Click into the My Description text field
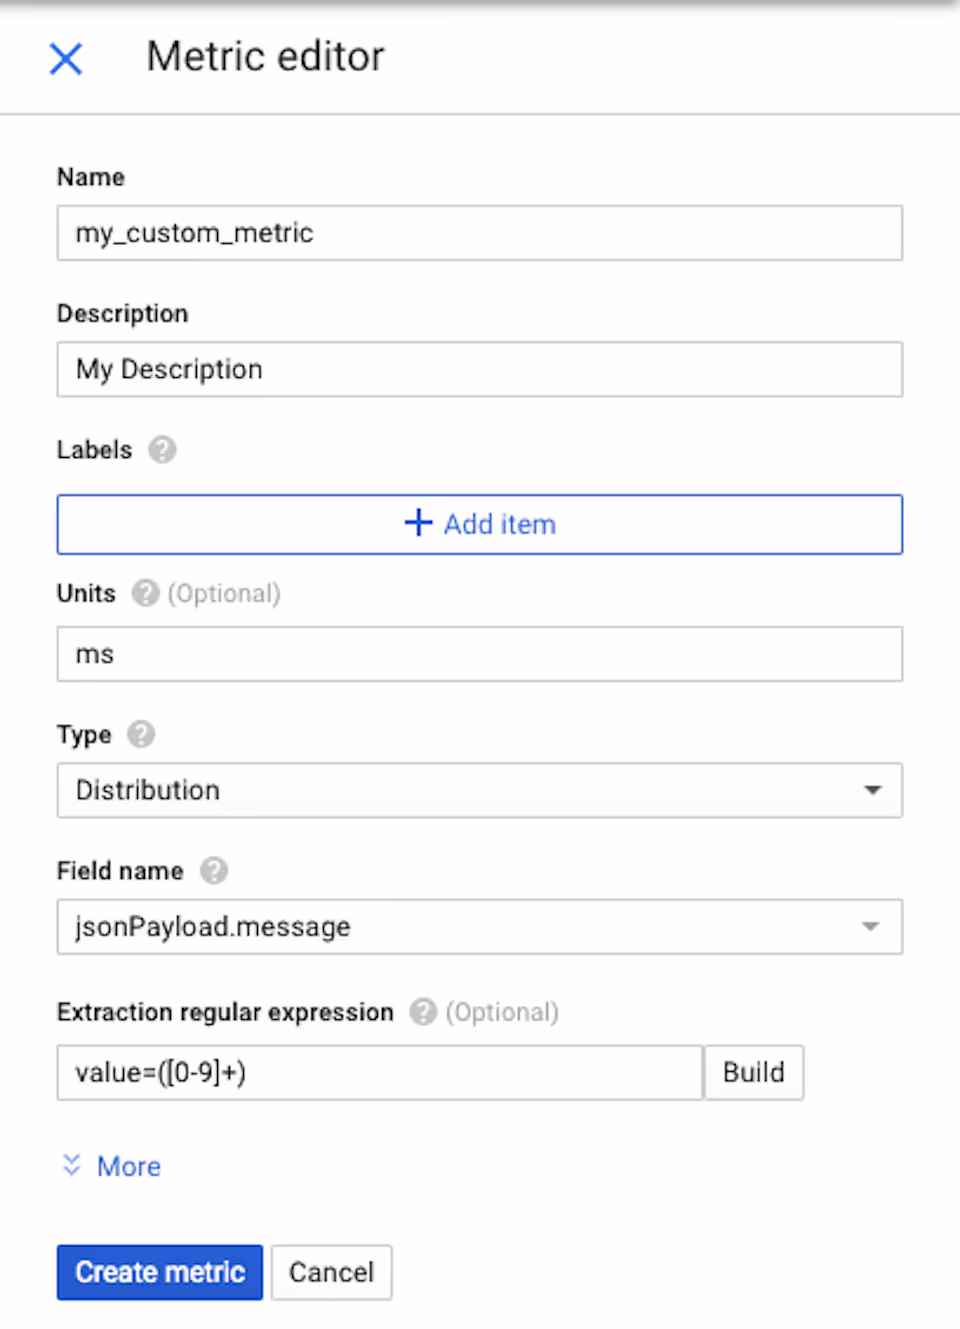This screenshot has width=960, height=1329. [x=480, y=370]
